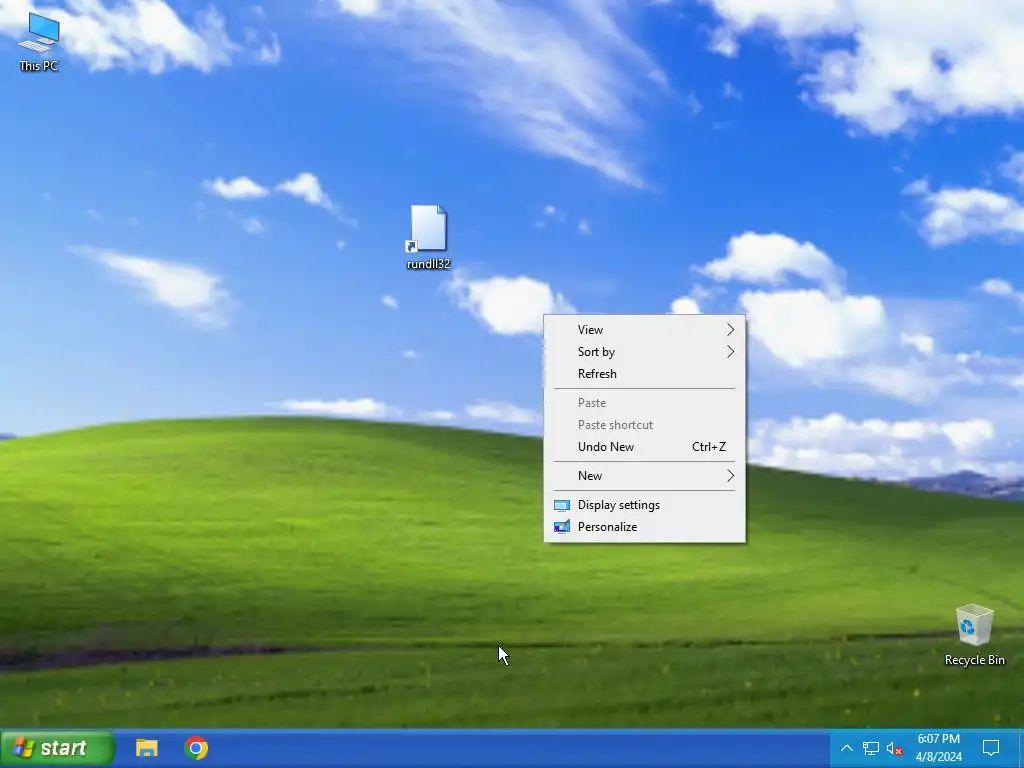This screenshot has width=1024, height=768.
Task: Open Personalize from the context menu
Action: point(645,527)
